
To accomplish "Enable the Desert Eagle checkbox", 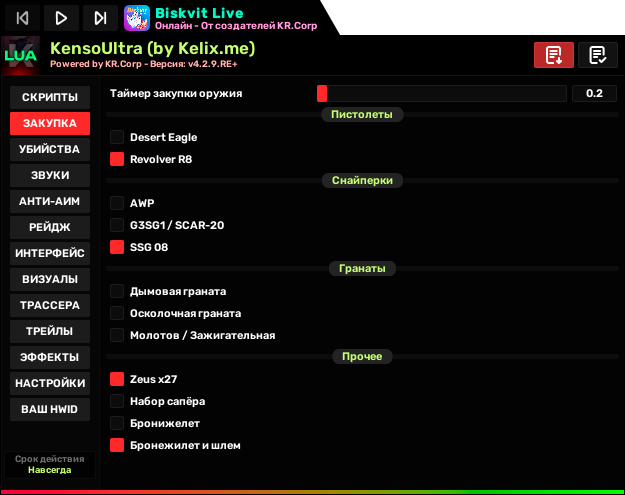I will [117, 137].
